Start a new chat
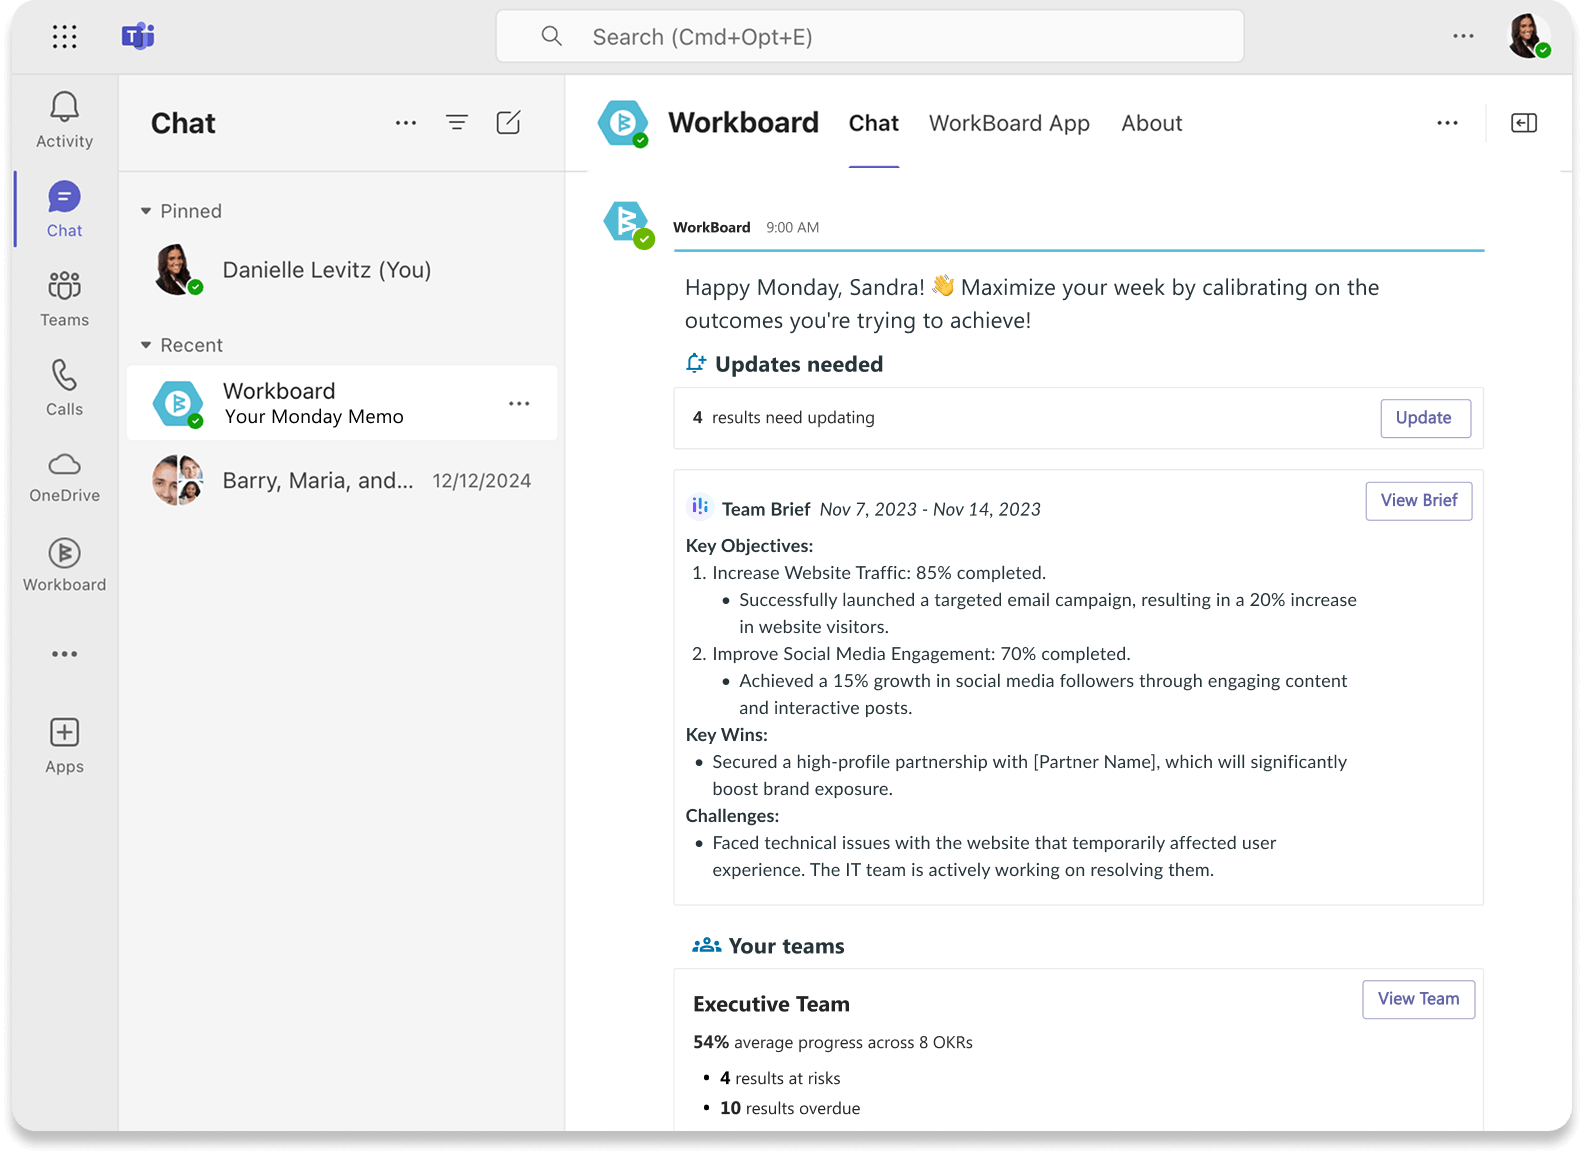The height and width of the screenshot is (1155, 1584). point(509,123)
